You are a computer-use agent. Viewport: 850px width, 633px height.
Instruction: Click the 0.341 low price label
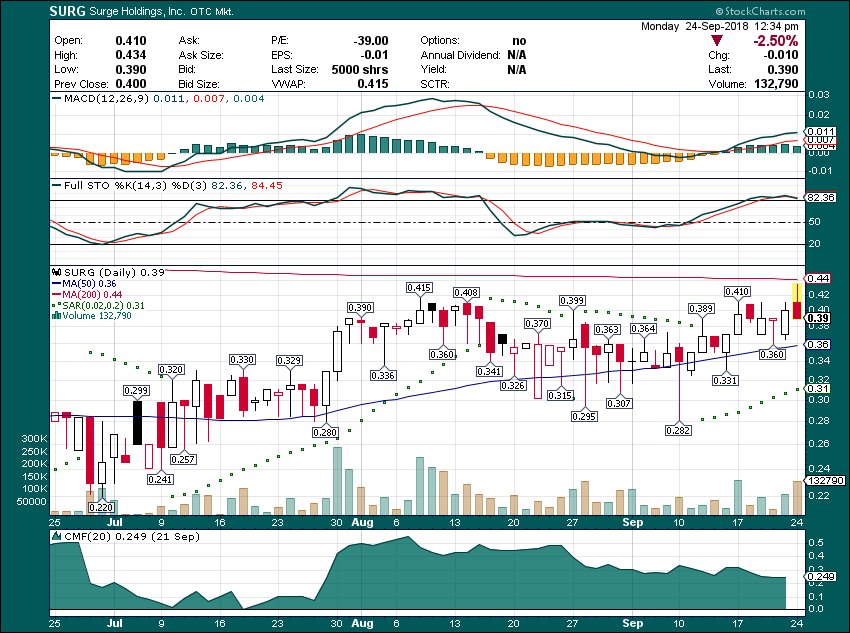tap(490, 371)
